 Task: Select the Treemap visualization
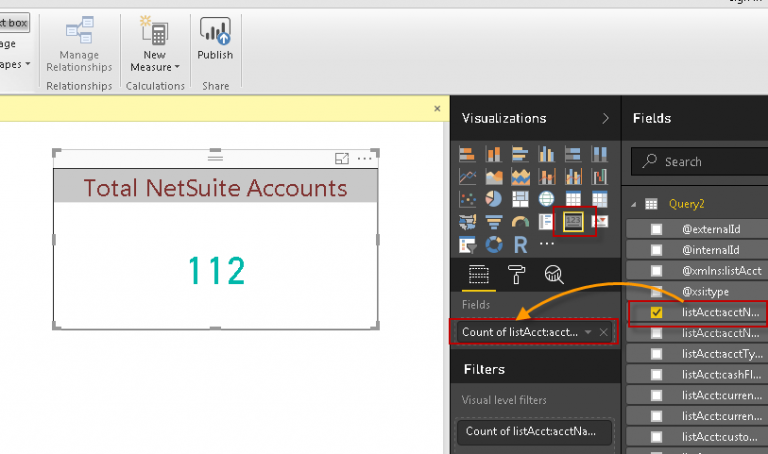coord(520,199)
